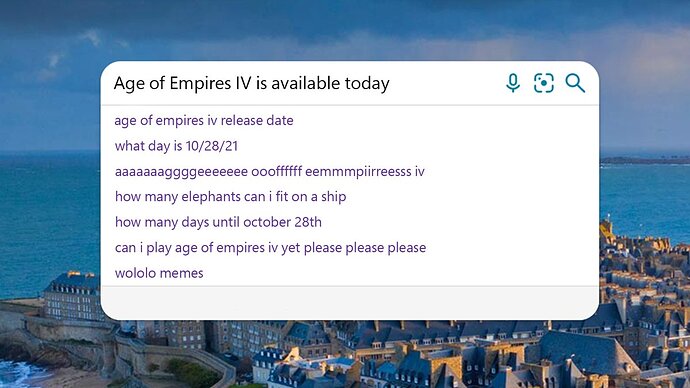690x388 pixels.
Task: Click the microphone voice search icon
Action: point(513,83)
